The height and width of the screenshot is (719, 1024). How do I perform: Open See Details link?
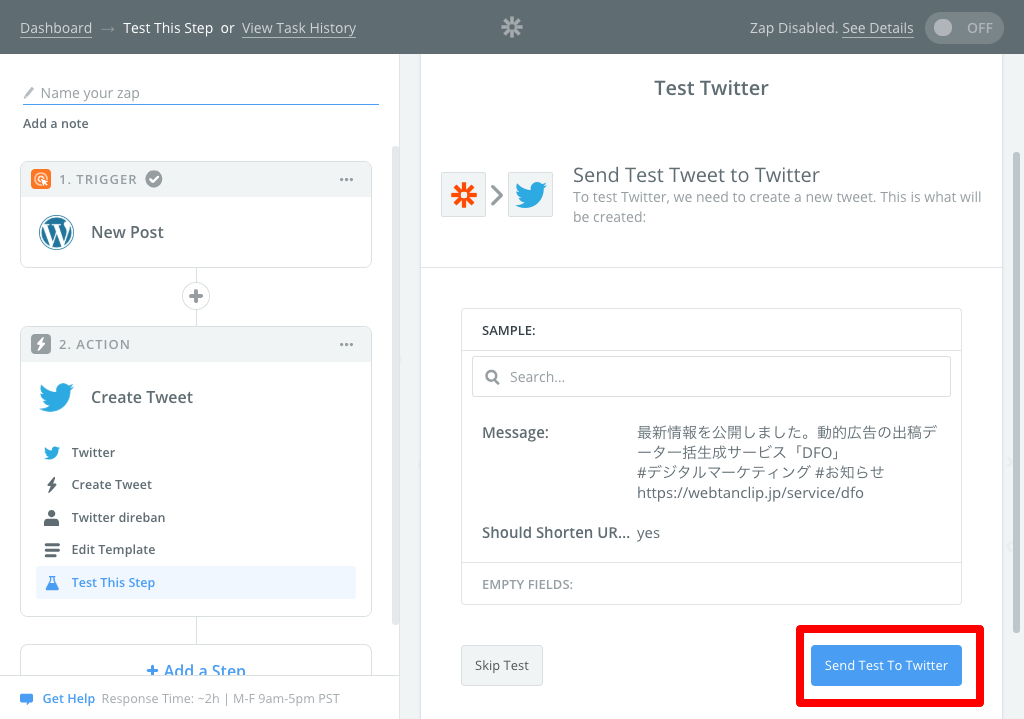(x=878, y=28)
